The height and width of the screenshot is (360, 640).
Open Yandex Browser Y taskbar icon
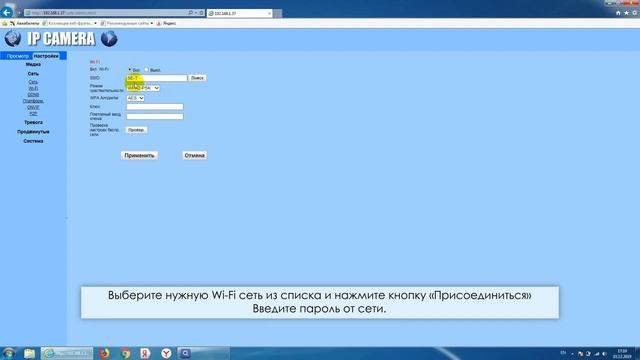(x=166, y=353)
